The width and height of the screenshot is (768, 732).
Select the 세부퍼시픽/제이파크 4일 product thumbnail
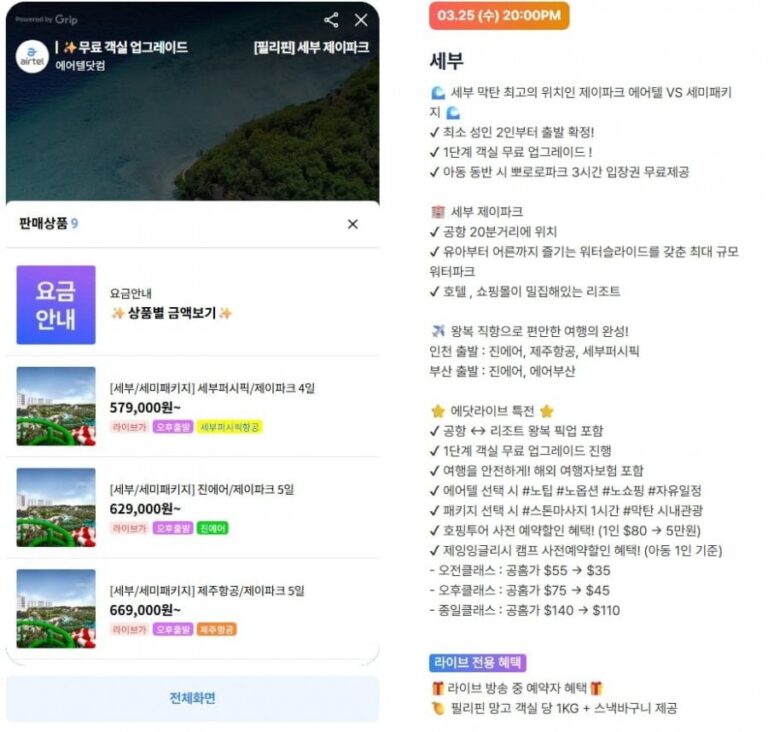(56, 406)
